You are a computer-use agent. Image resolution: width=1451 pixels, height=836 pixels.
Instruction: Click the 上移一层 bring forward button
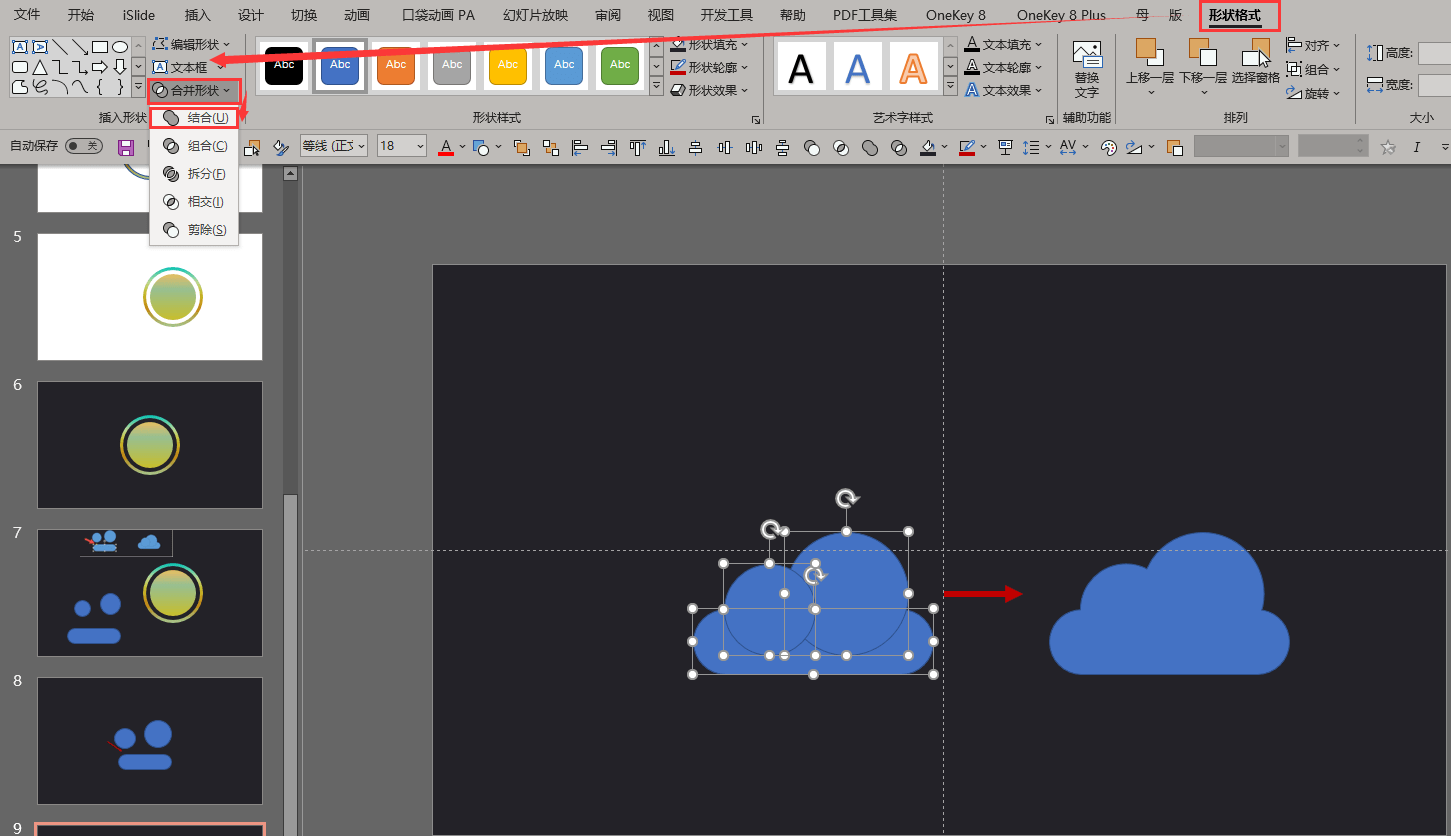(1149, 67)
